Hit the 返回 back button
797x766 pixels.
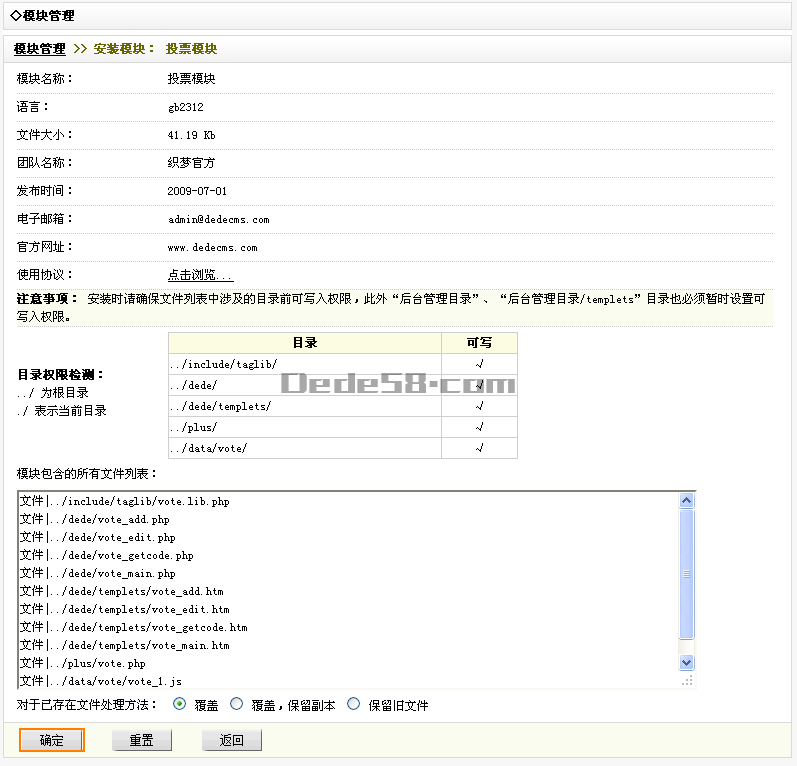coord(232,740)
